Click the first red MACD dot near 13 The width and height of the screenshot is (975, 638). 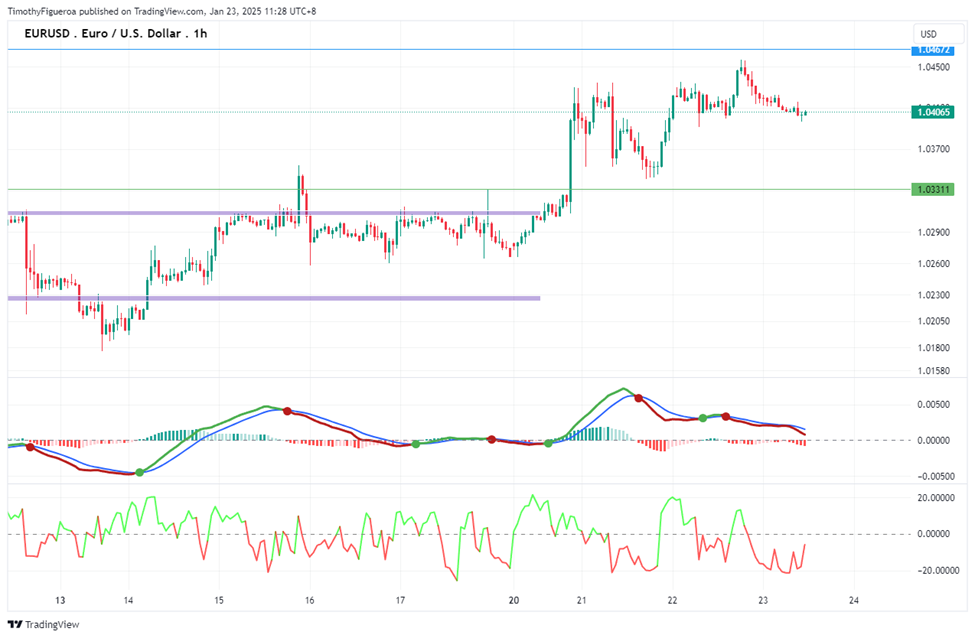click(30, 447)
